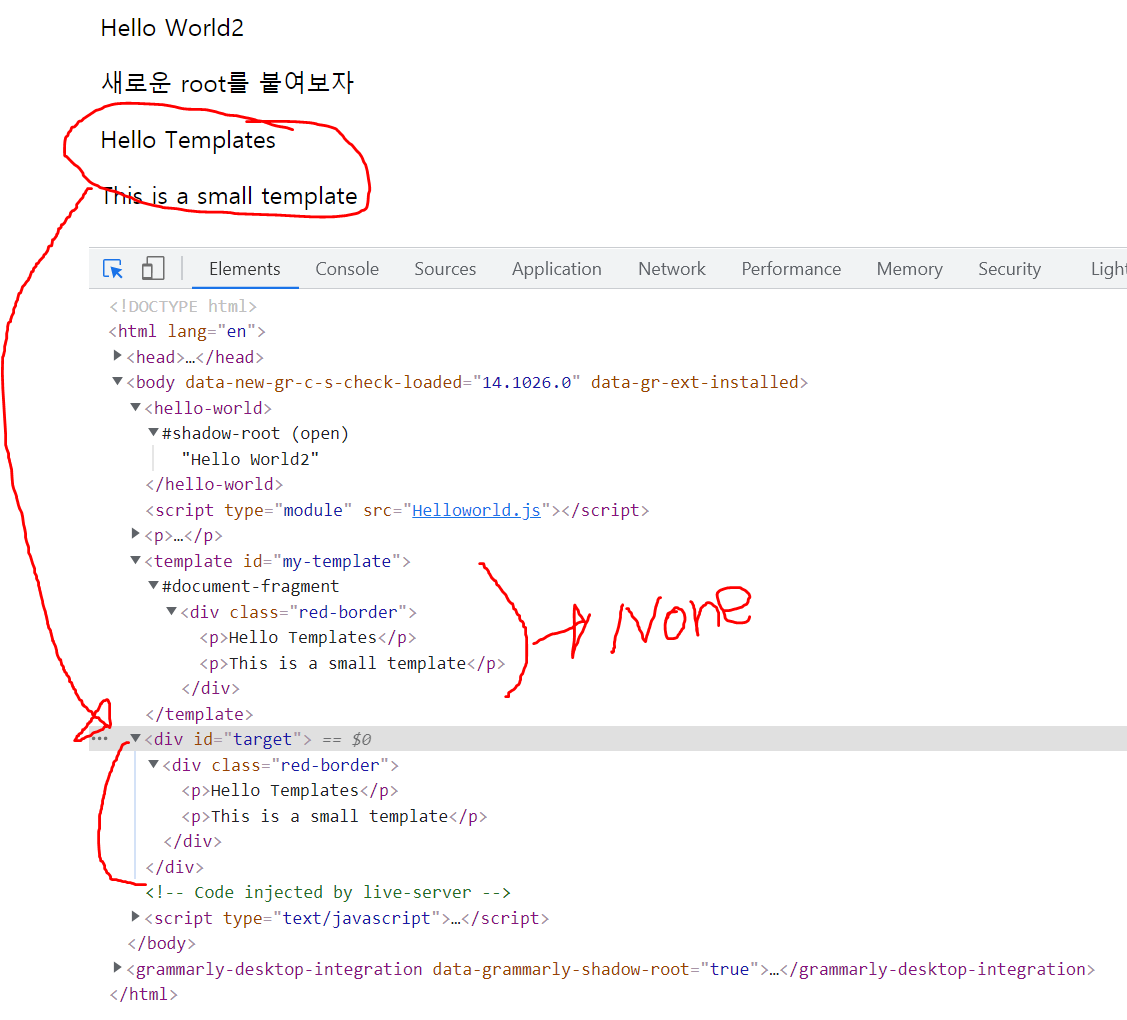Collapse the hello-world element node
The width and height of the screenshot is (1127, 1020).
point(135,407)
